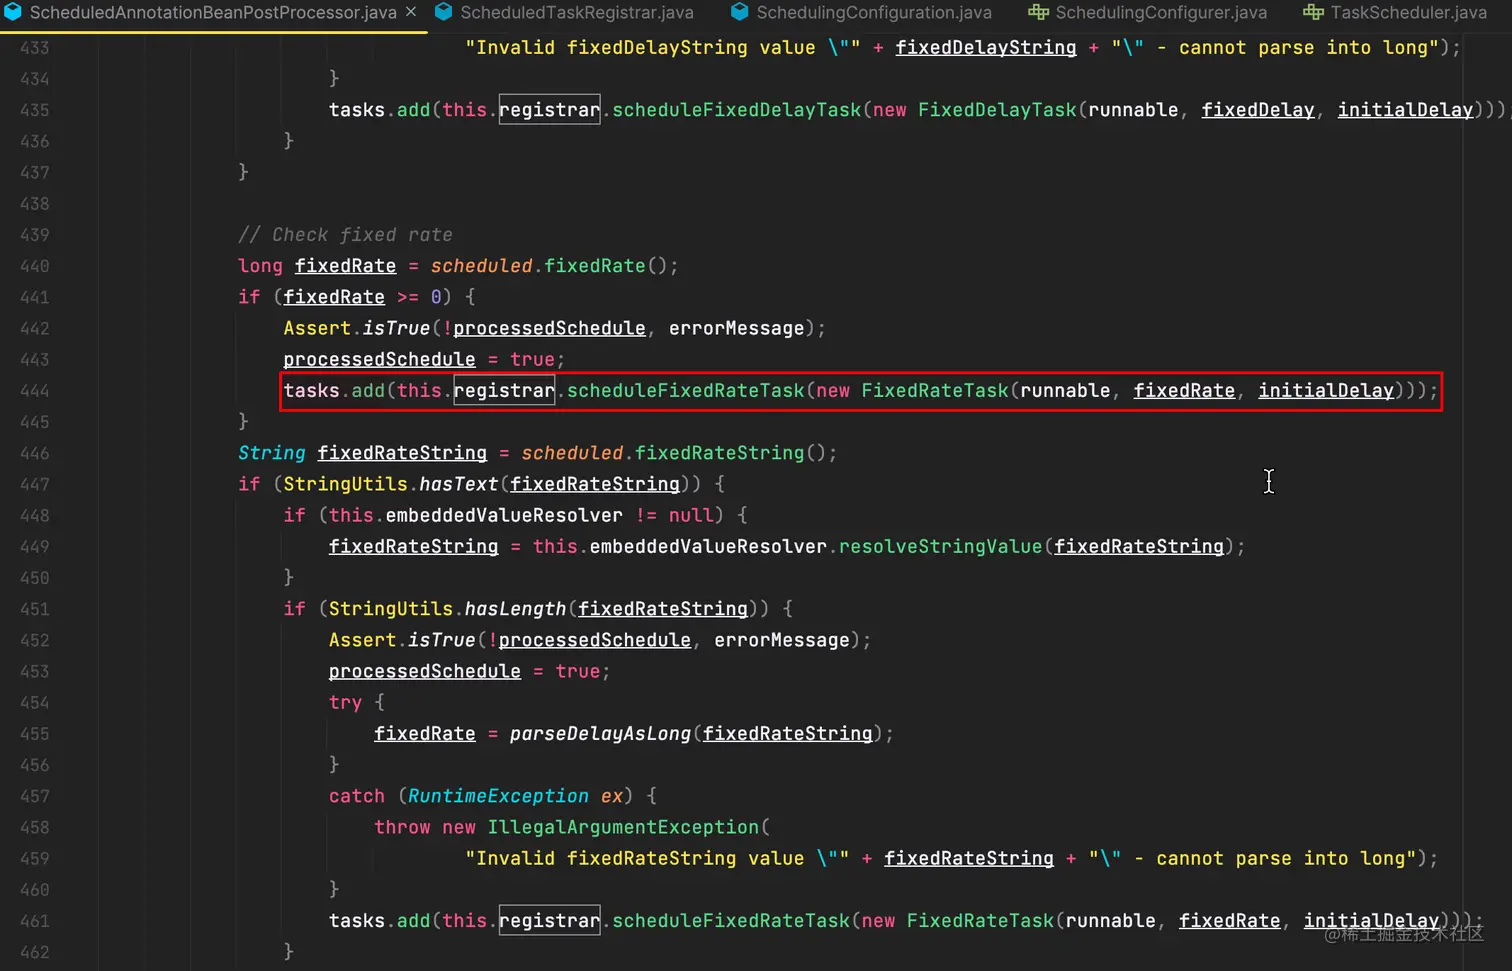
Task: Click errorMessage on line 442
Action: pos(736,328)
